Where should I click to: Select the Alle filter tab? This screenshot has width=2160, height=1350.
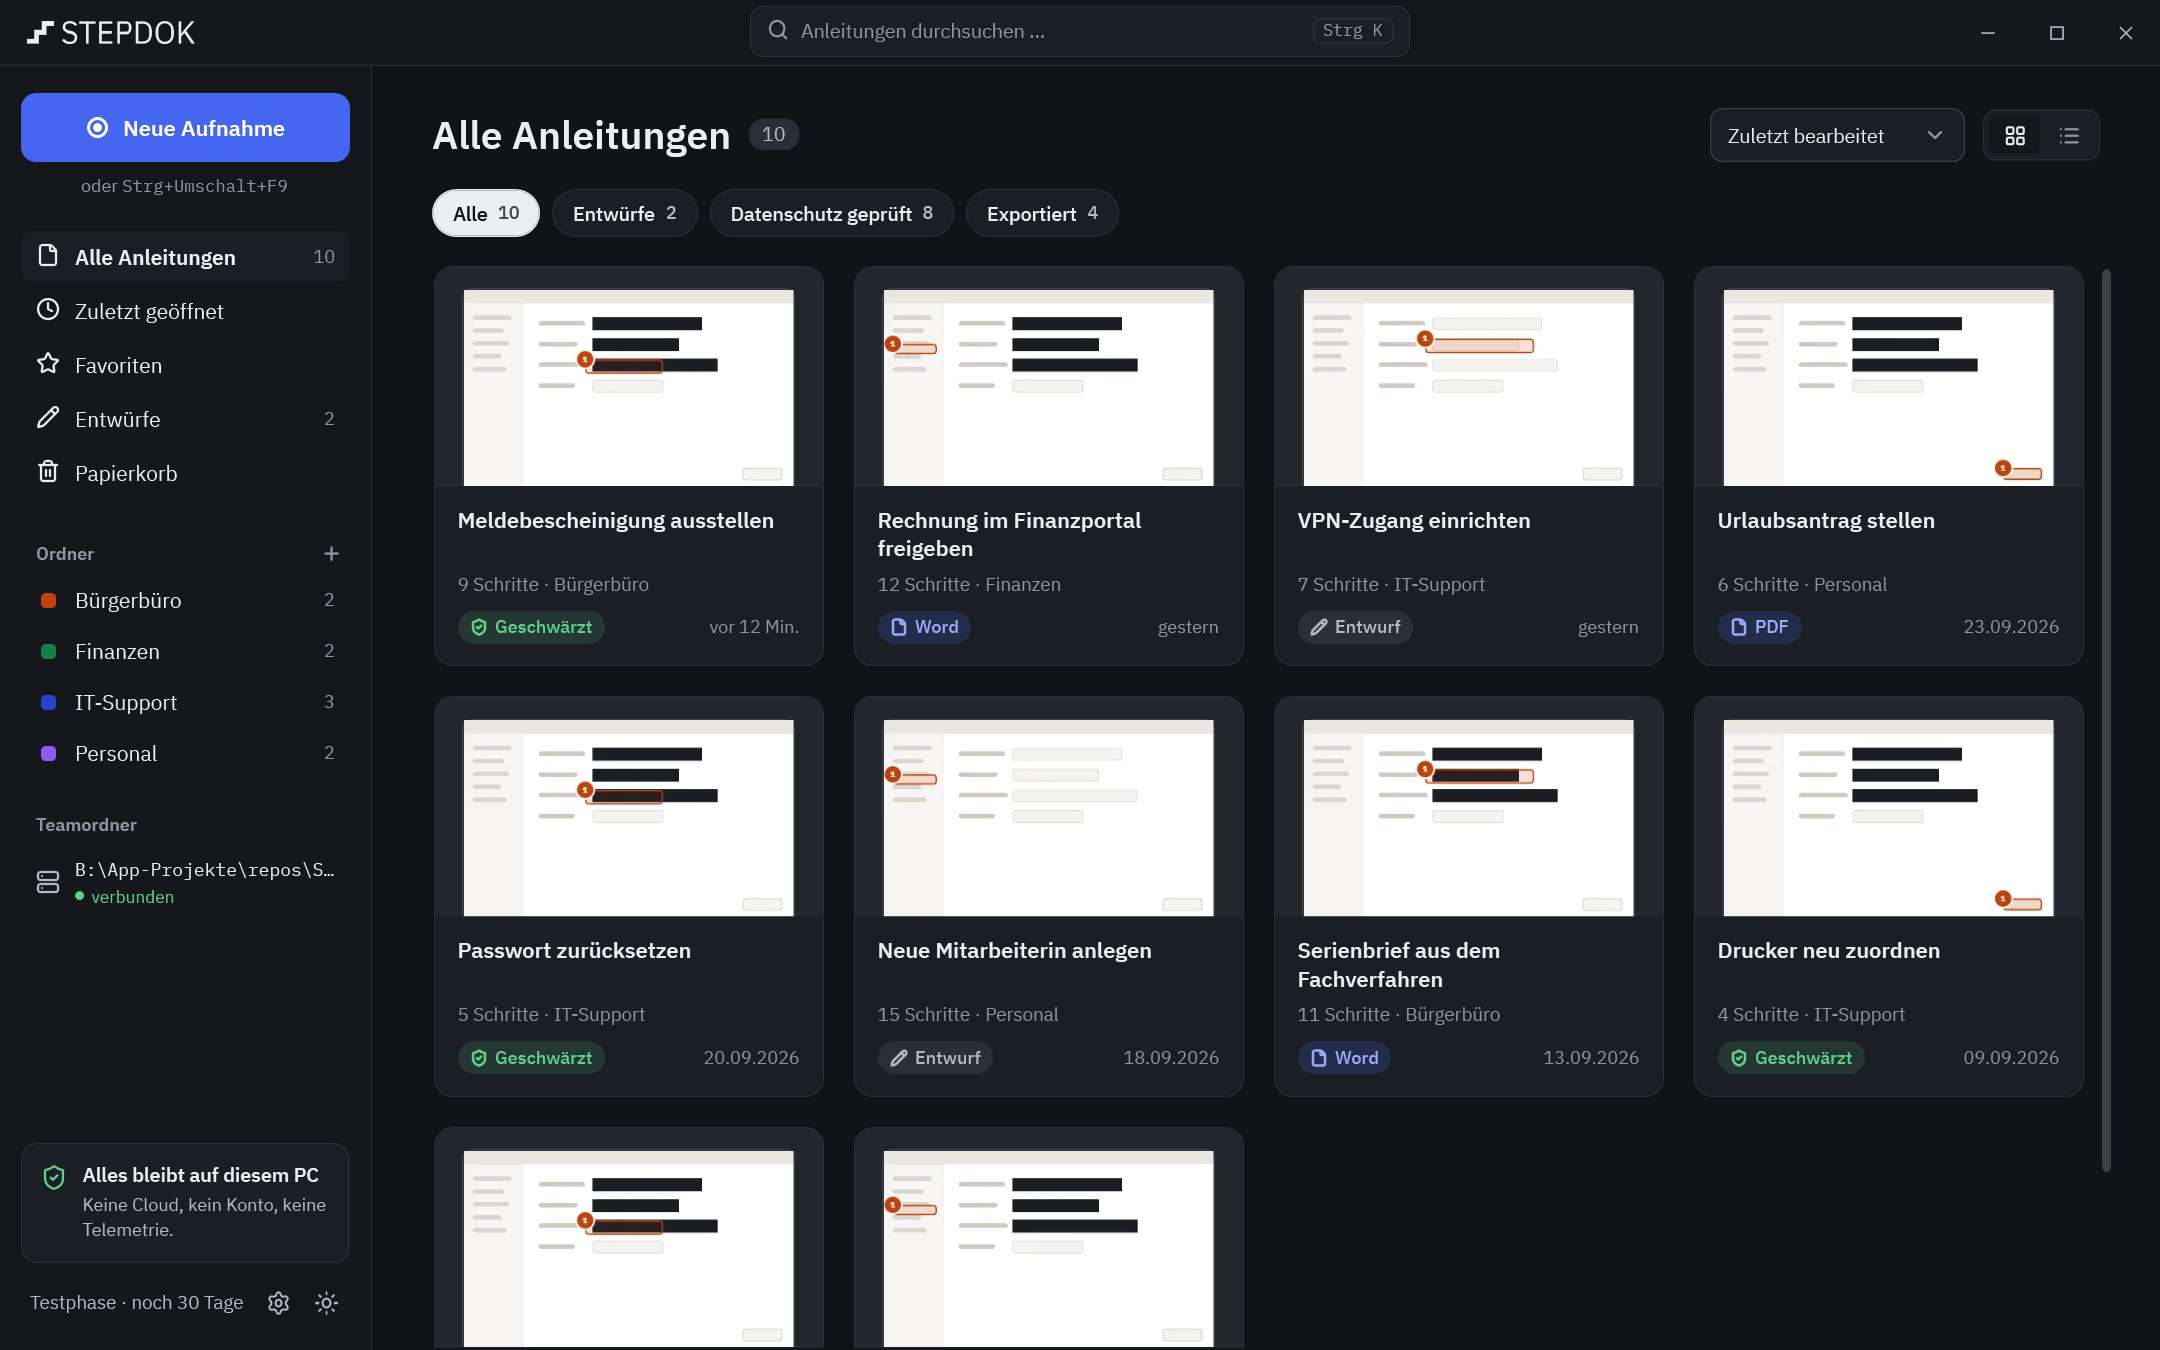click(x=486, y=213)
